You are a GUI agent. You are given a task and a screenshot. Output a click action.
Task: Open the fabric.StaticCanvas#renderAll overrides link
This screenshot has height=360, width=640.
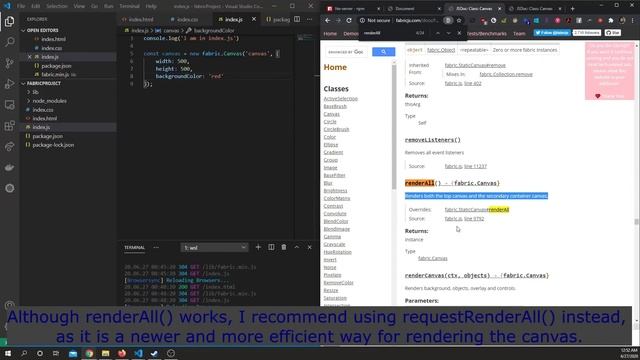[x=477, y=209]
